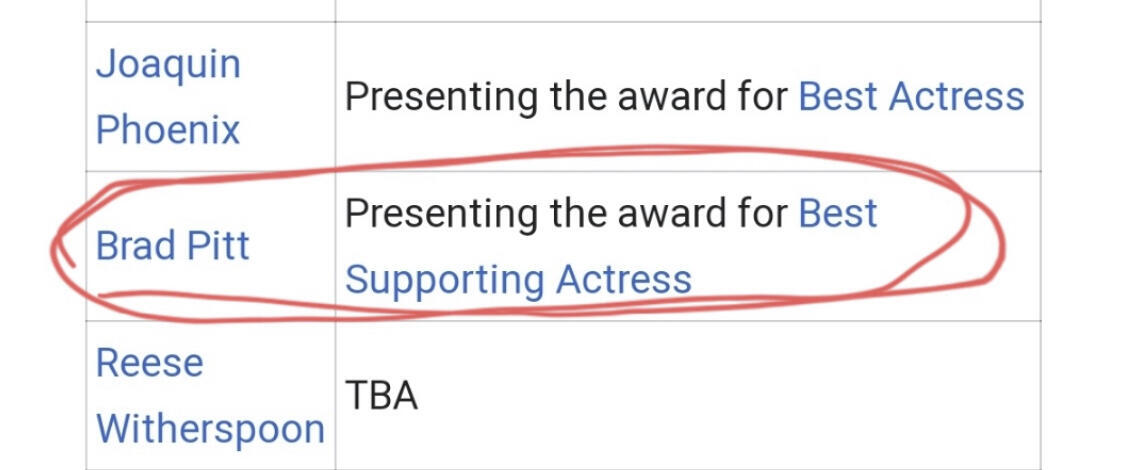
Task: Follow the Best Actress link
Action: click(911, 97)
